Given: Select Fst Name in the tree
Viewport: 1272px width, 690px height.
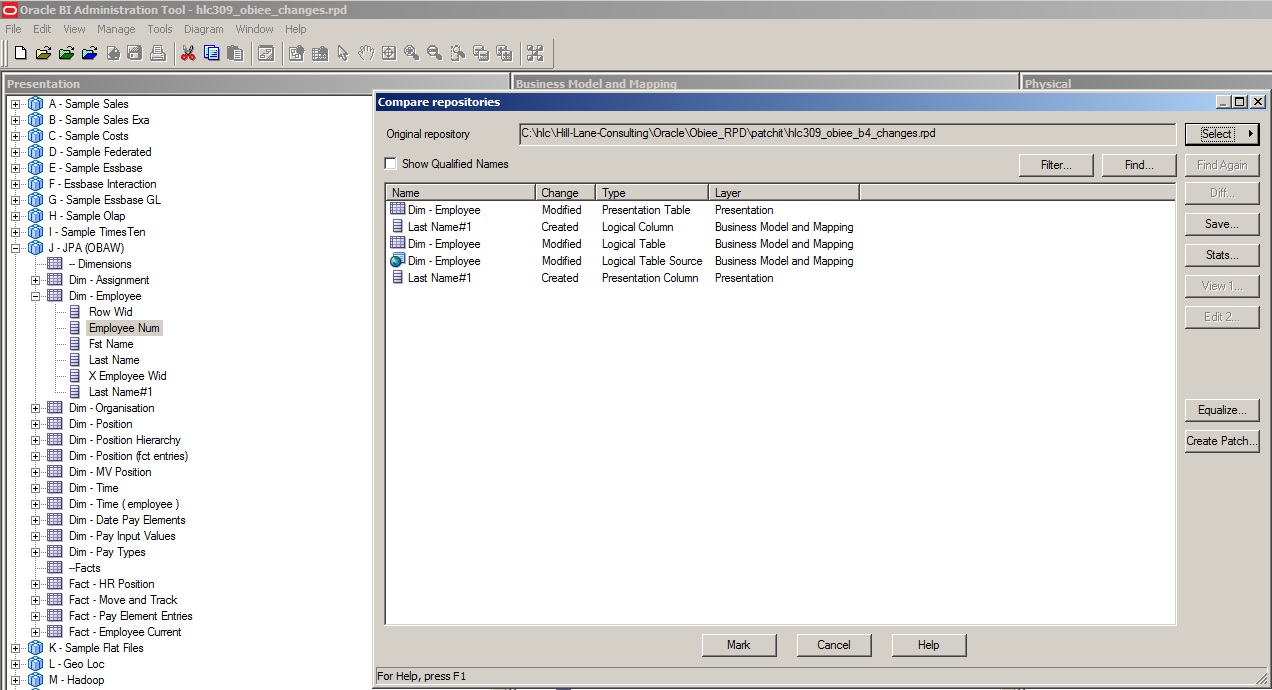Looking at the screenshot, I should (x=111, y=344).
